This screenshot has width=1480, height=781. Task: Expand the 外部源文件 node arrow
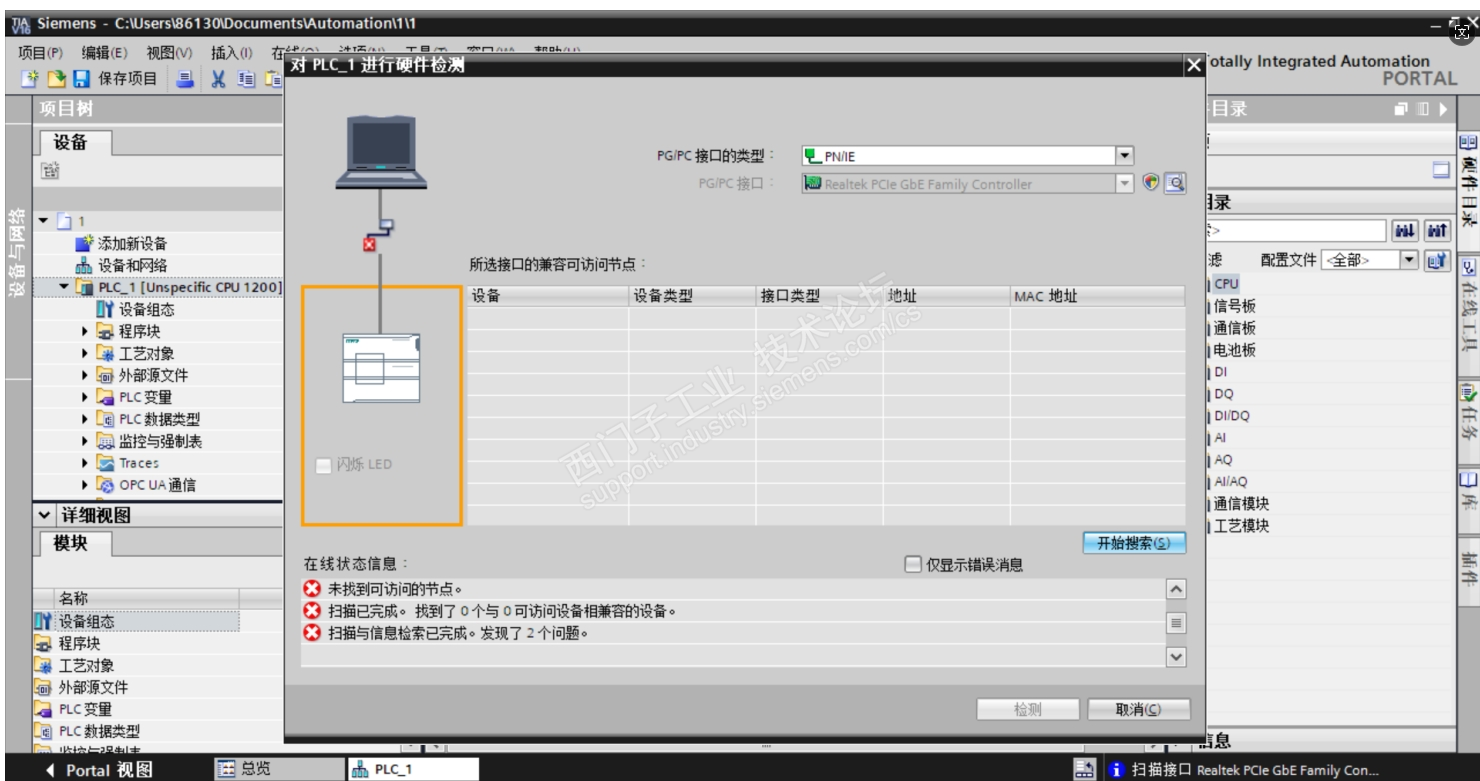point(85,376)
